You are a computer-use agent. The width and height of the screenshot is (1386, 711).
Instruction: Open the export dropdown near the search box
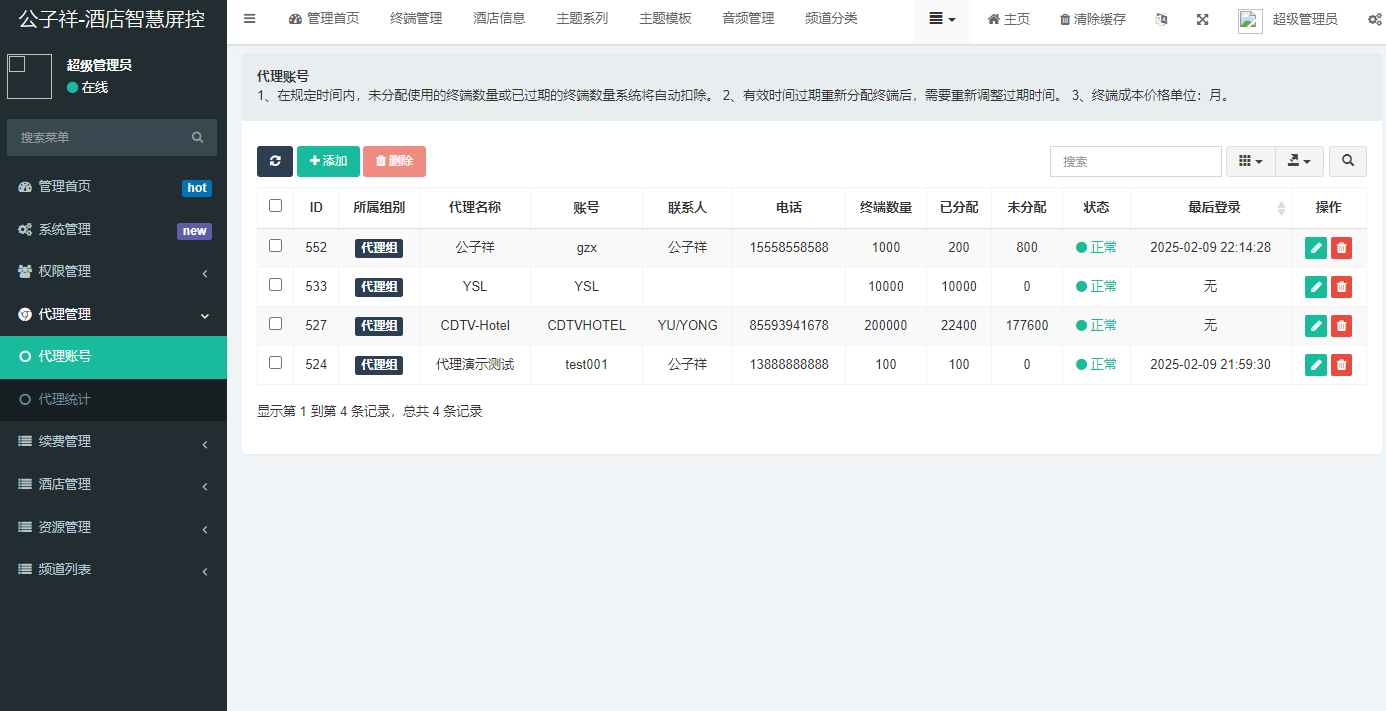click(x=1299, y=161)
